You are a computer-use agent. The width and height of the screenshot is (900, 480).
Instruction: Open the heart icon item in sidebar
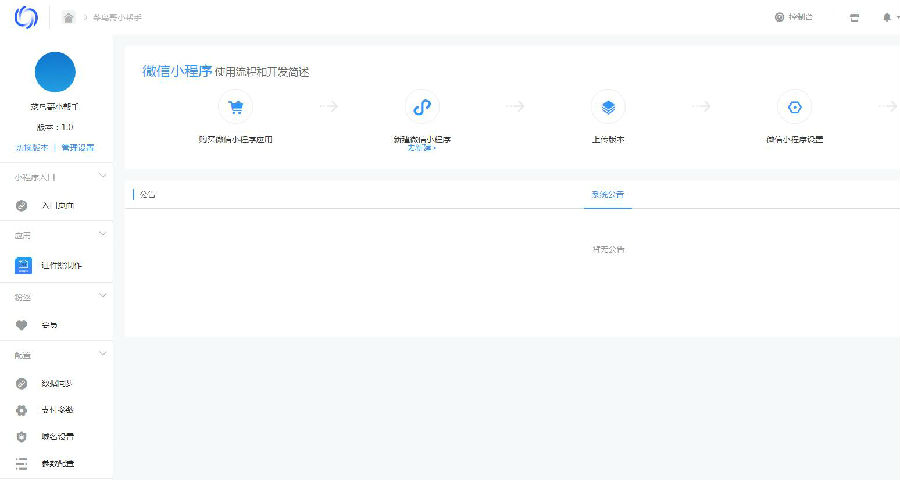[22, 325]
